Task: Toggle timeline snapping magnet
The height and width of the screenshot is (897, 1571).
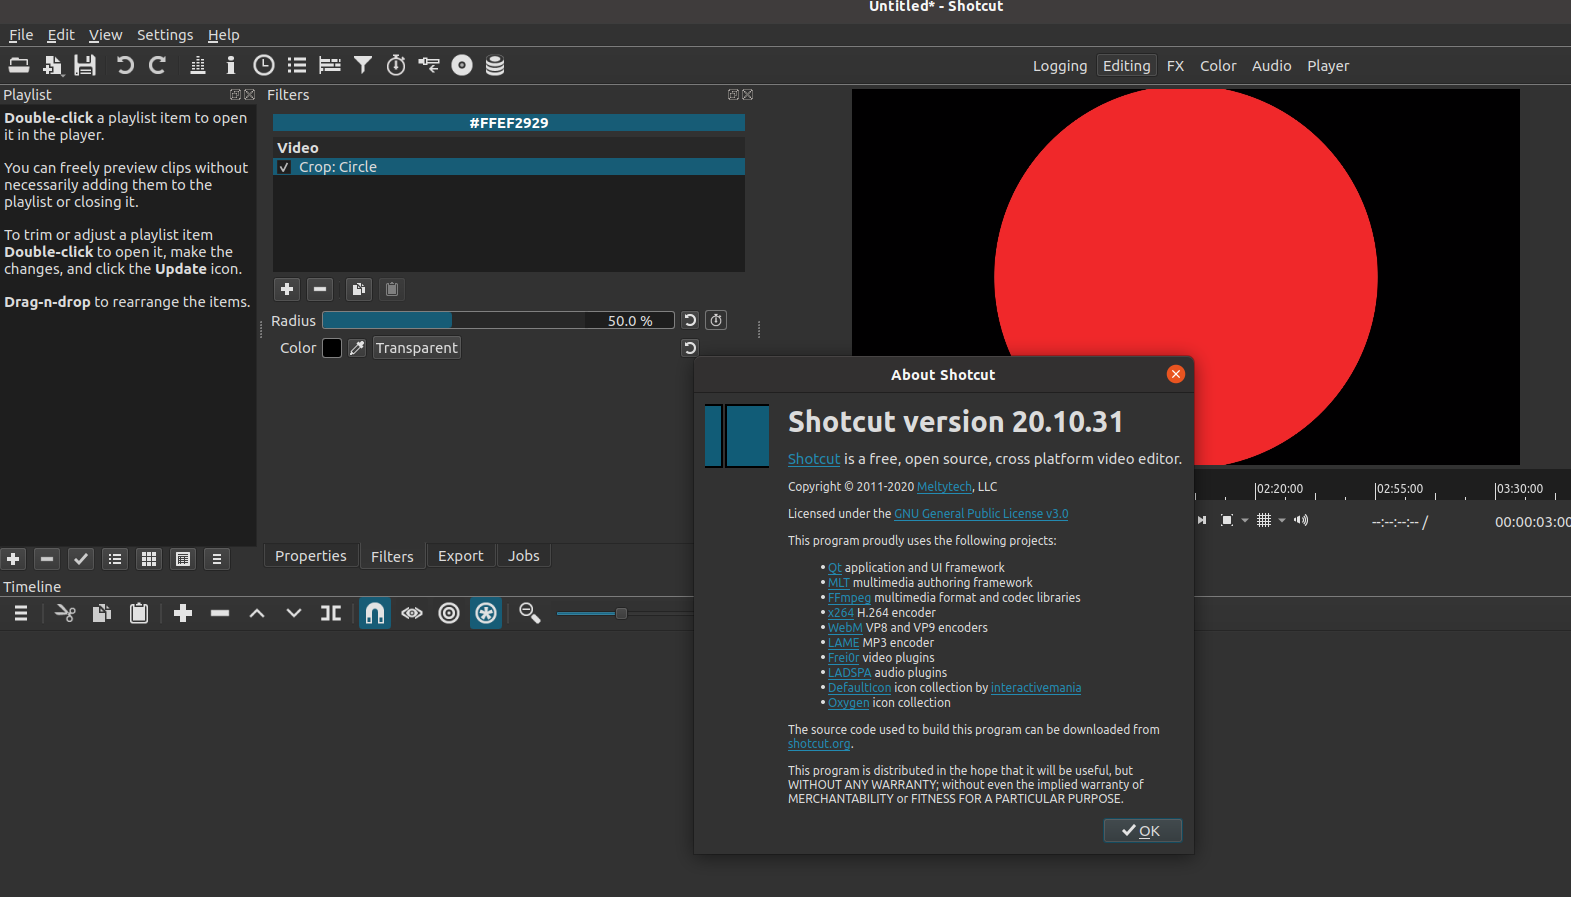Action: point(375,613)
